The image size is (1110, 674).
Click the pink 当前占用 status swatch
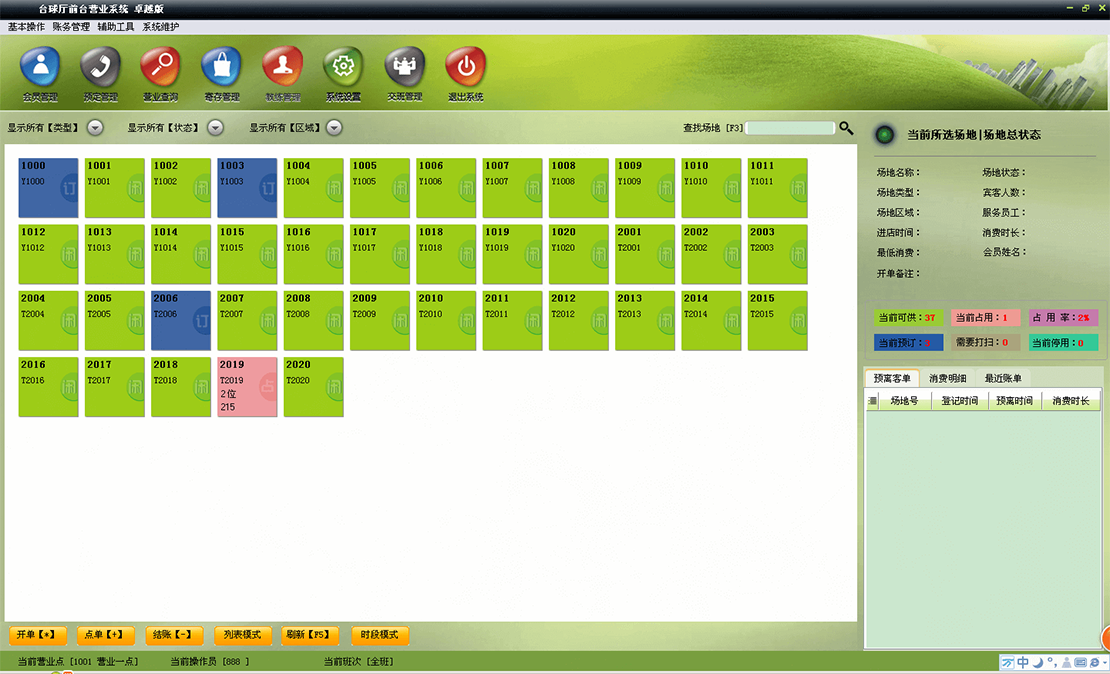coord(985,318)
